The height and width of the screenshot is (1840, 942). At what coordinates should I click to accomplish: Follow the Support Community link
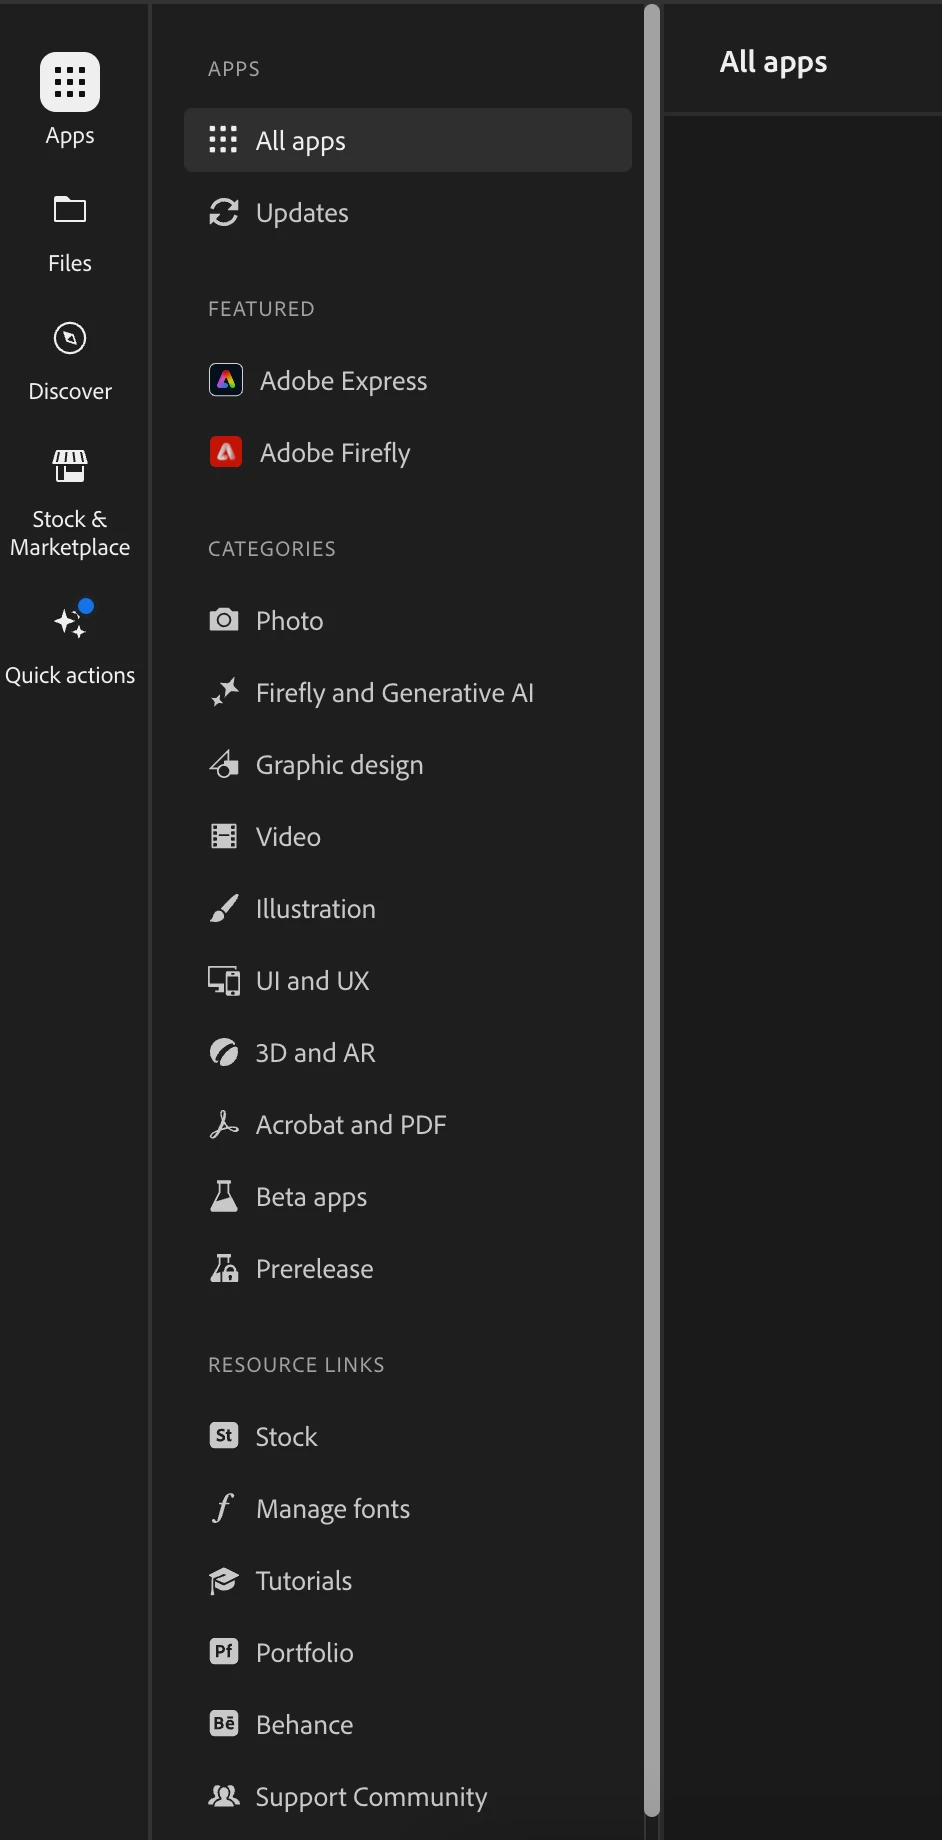pos(408,1796)
